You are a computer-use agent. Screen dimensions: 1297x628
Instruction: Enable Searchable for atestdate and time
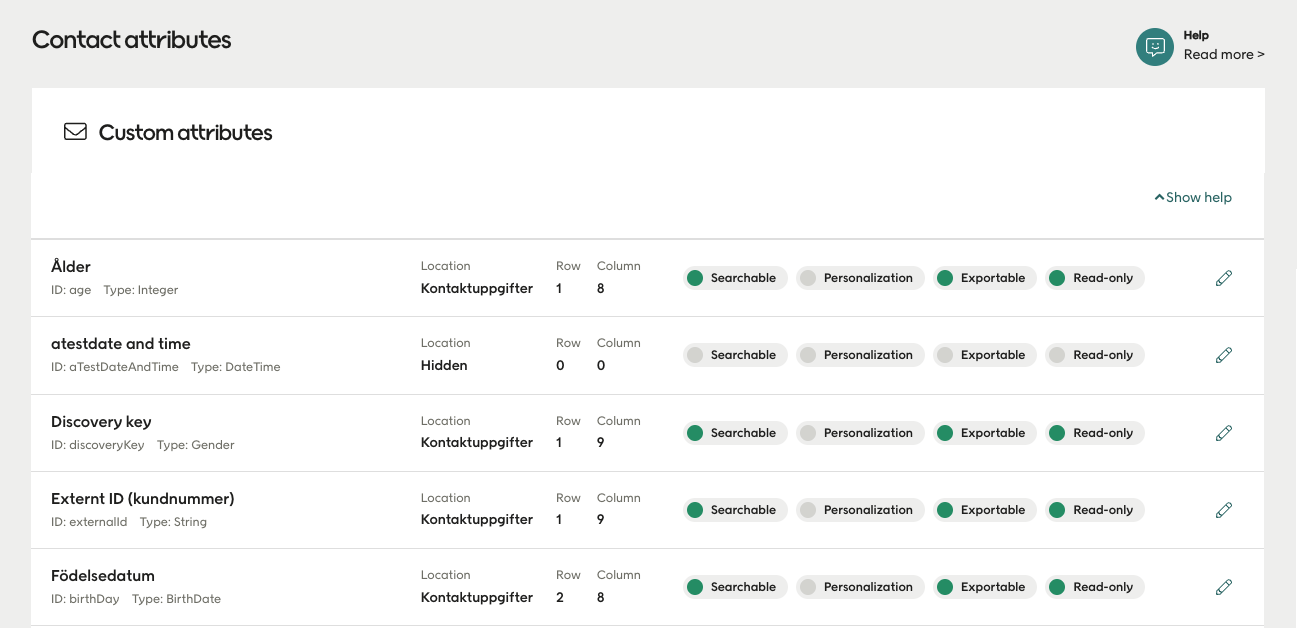click(x=735, y=355)
